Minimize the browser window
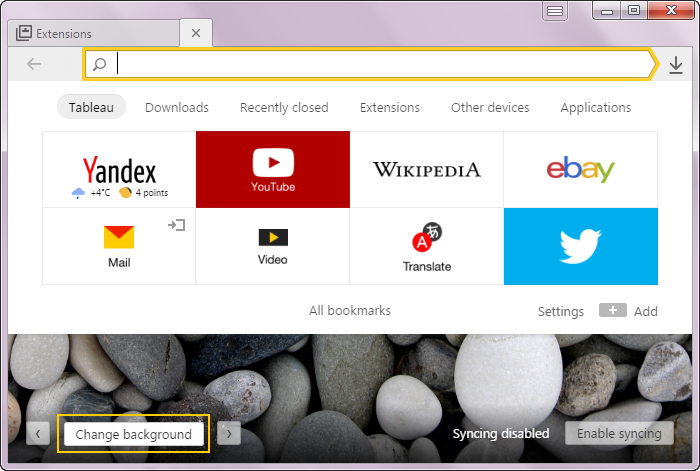The height and width of the screenshot is (471, 700). [607, 11]
